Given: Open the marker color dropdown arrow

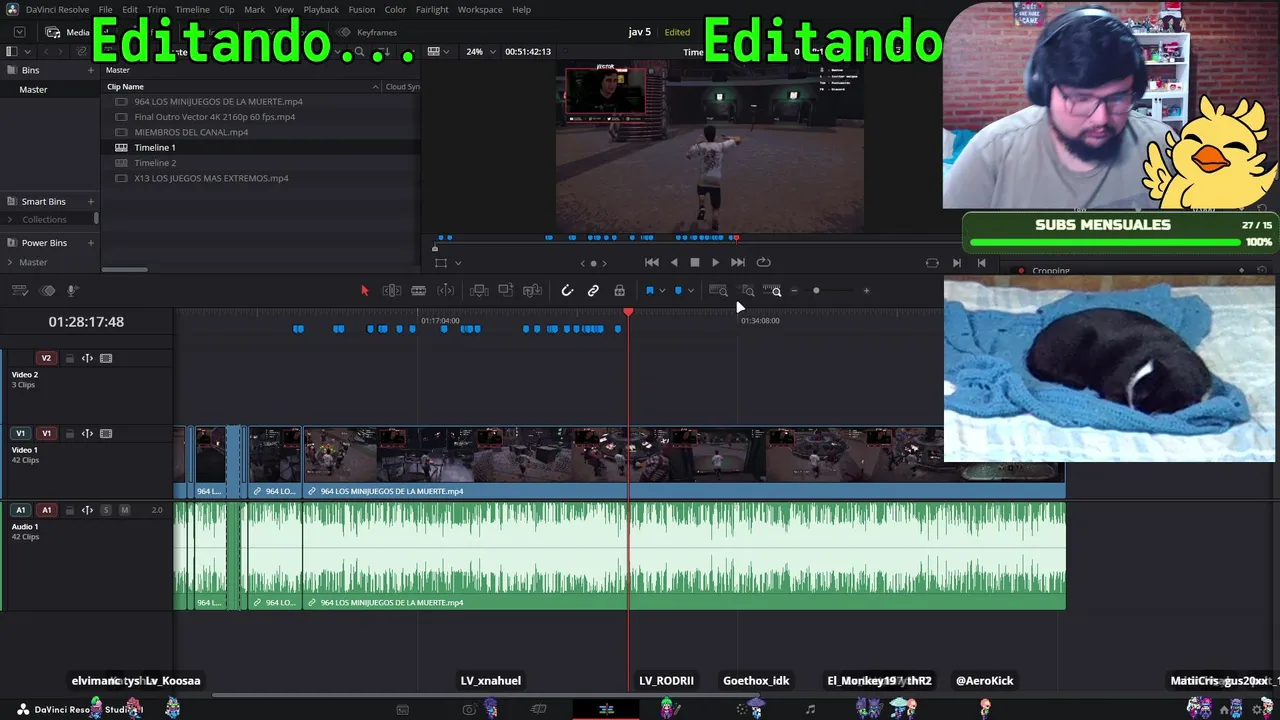Looking at the screenshot, I should [x=691, y=291].
